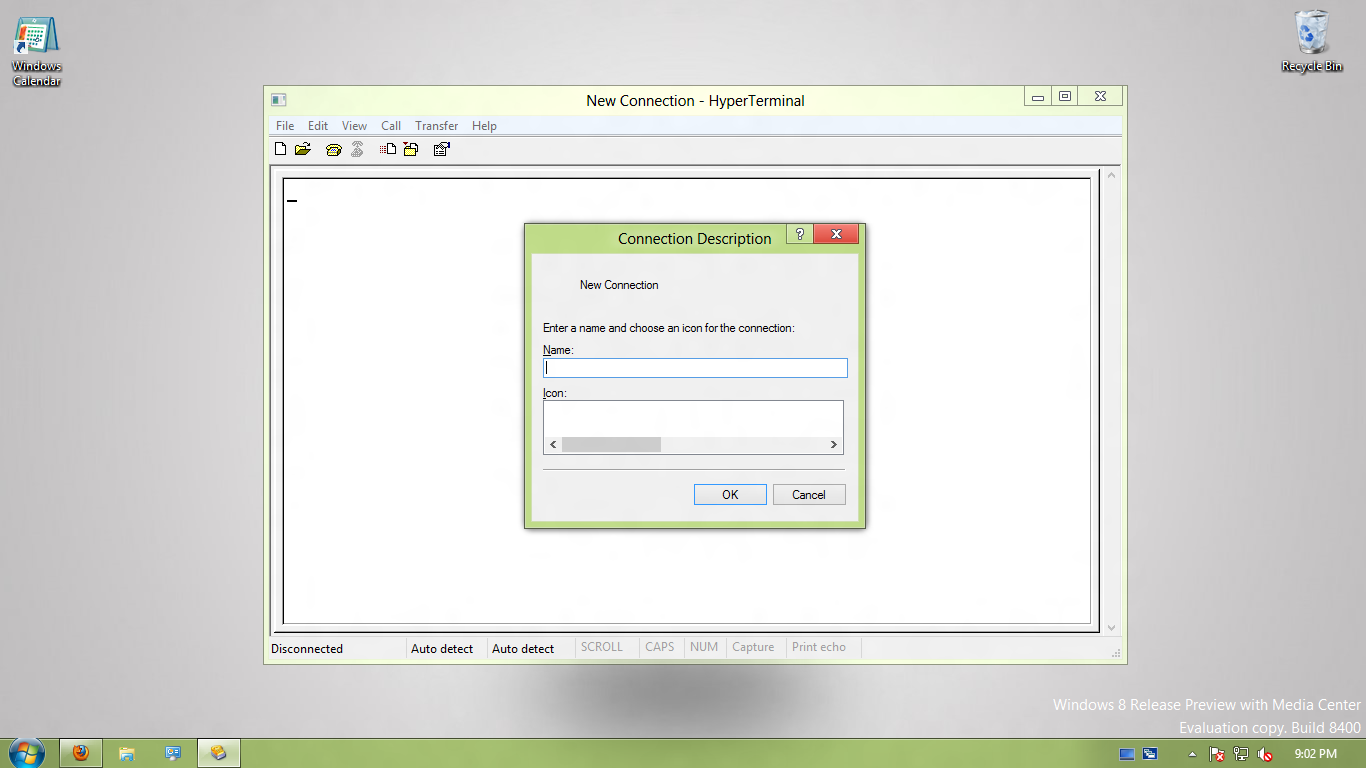Click the terminal window scroll down arrow
Image resolution: width=1366 pixels, height=768 pixels.
(1111, 627)
